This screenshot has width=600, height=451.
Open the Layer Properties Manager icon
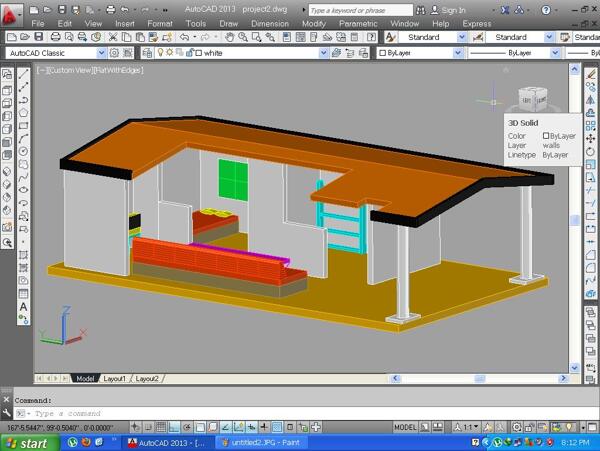[147, 53]
